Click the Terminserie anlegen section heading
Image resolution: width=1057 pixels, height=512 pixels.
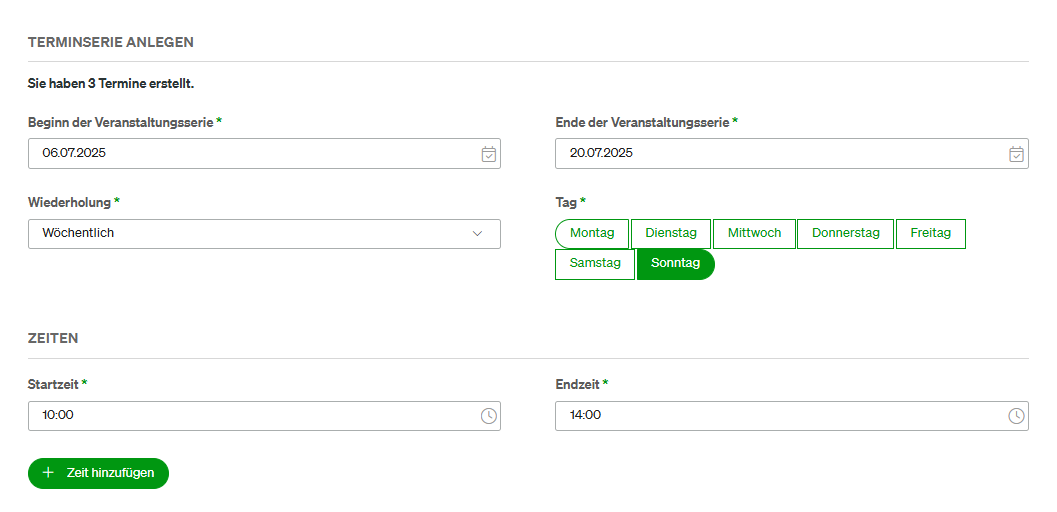pos(111,42)
